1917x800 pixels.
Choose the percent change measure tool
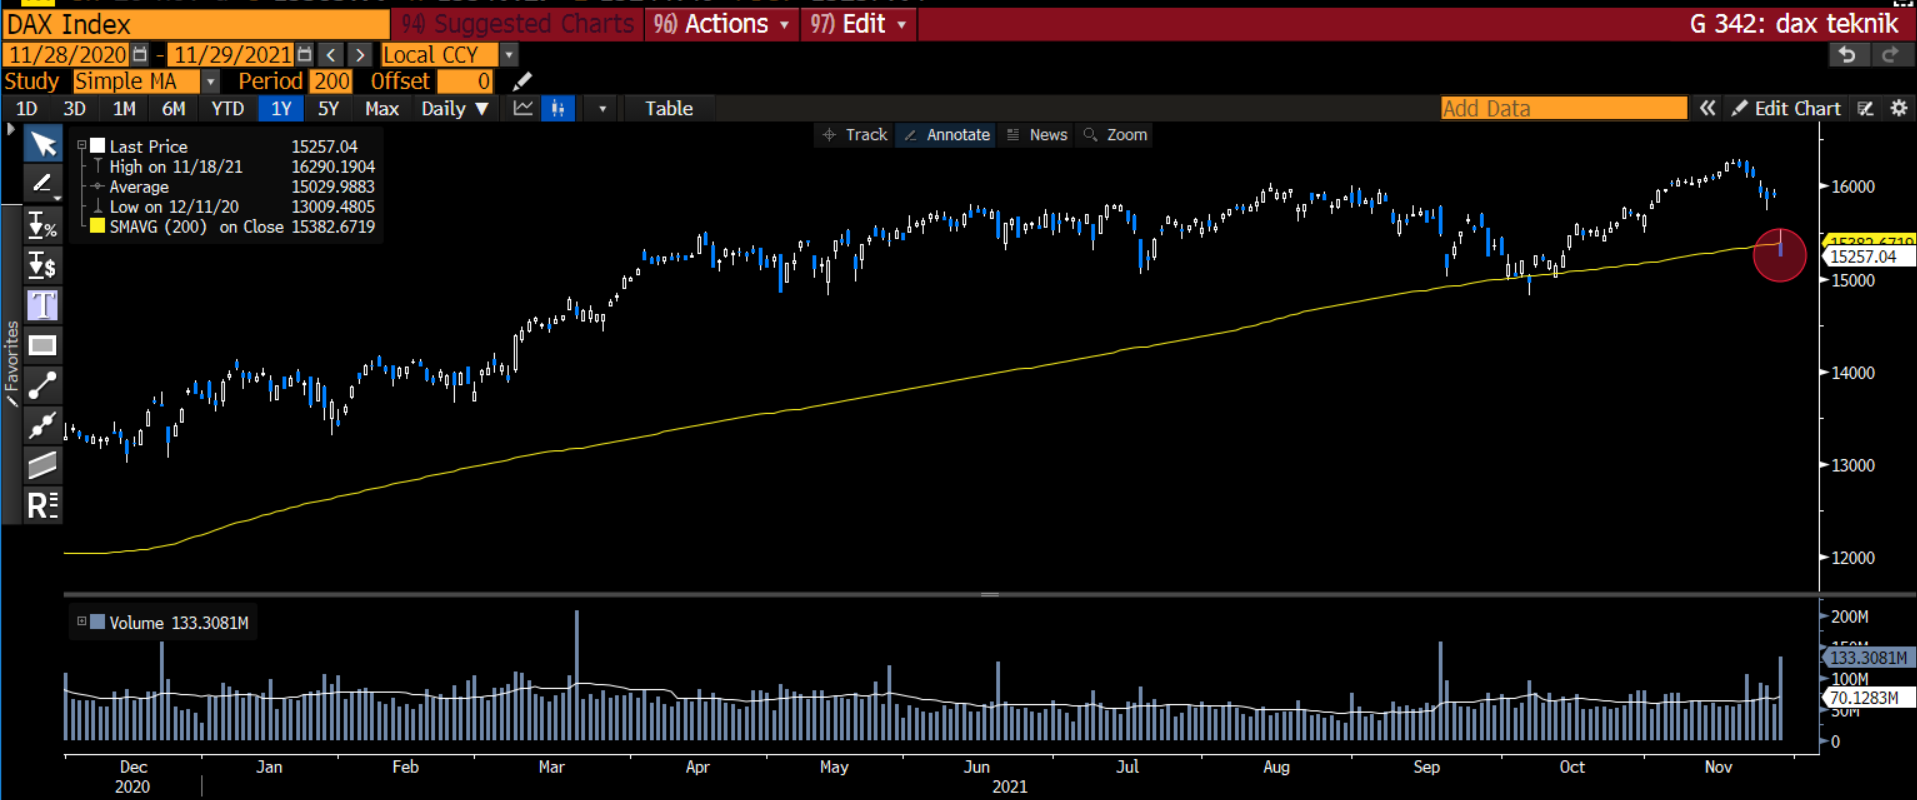click(43, 225)
